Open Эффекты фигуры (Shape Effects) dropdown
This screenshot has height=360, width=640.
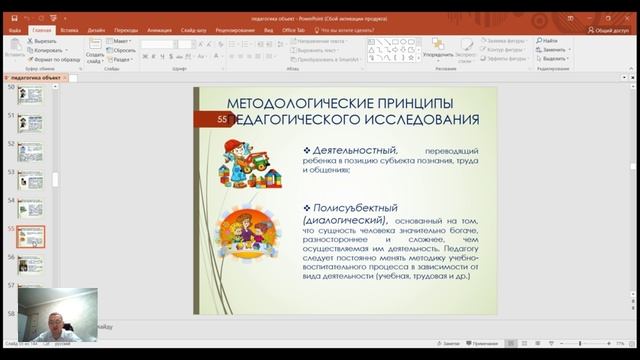pos(504,59)
